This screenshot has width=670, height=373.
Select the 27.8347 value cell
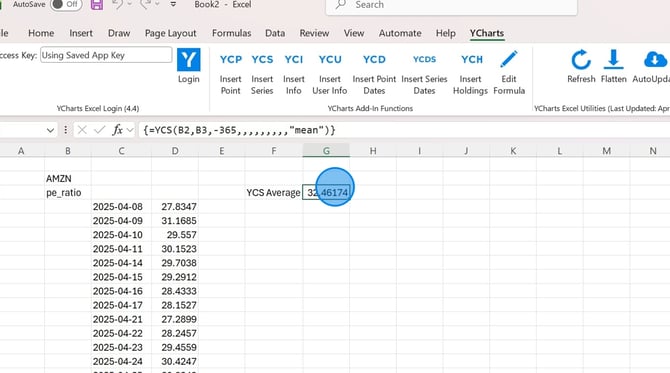[x=175, y=206]
